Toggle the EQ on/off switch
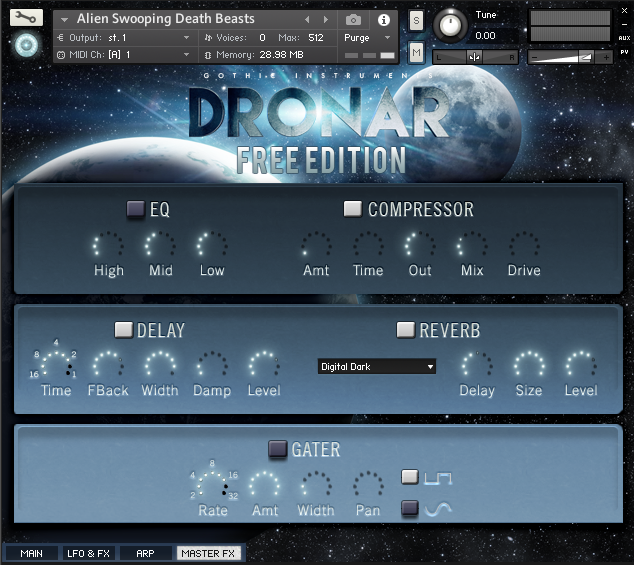This screenshot has width=634, height=565. tap(135, 209)
